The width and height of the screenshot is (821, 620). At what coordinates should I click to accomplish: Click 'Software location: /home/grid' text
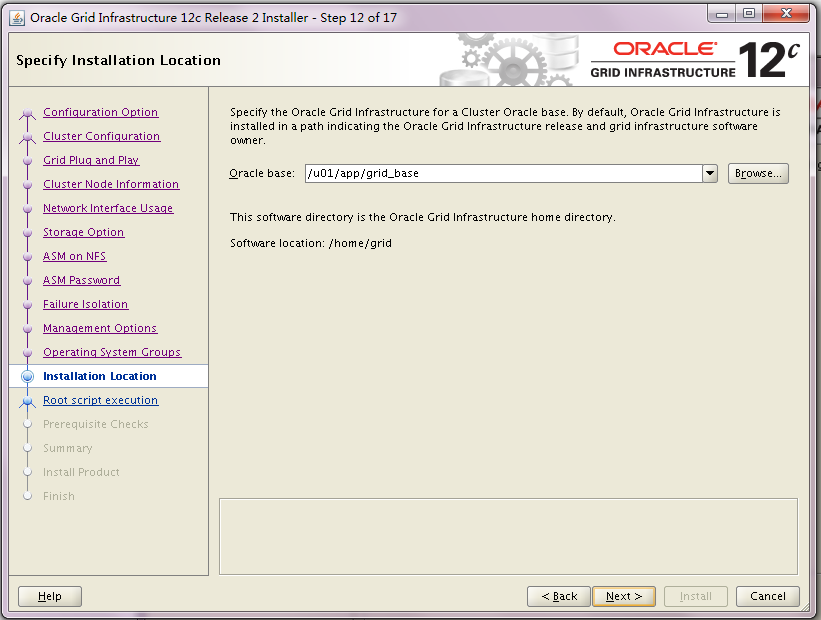[x=311, y=243]
